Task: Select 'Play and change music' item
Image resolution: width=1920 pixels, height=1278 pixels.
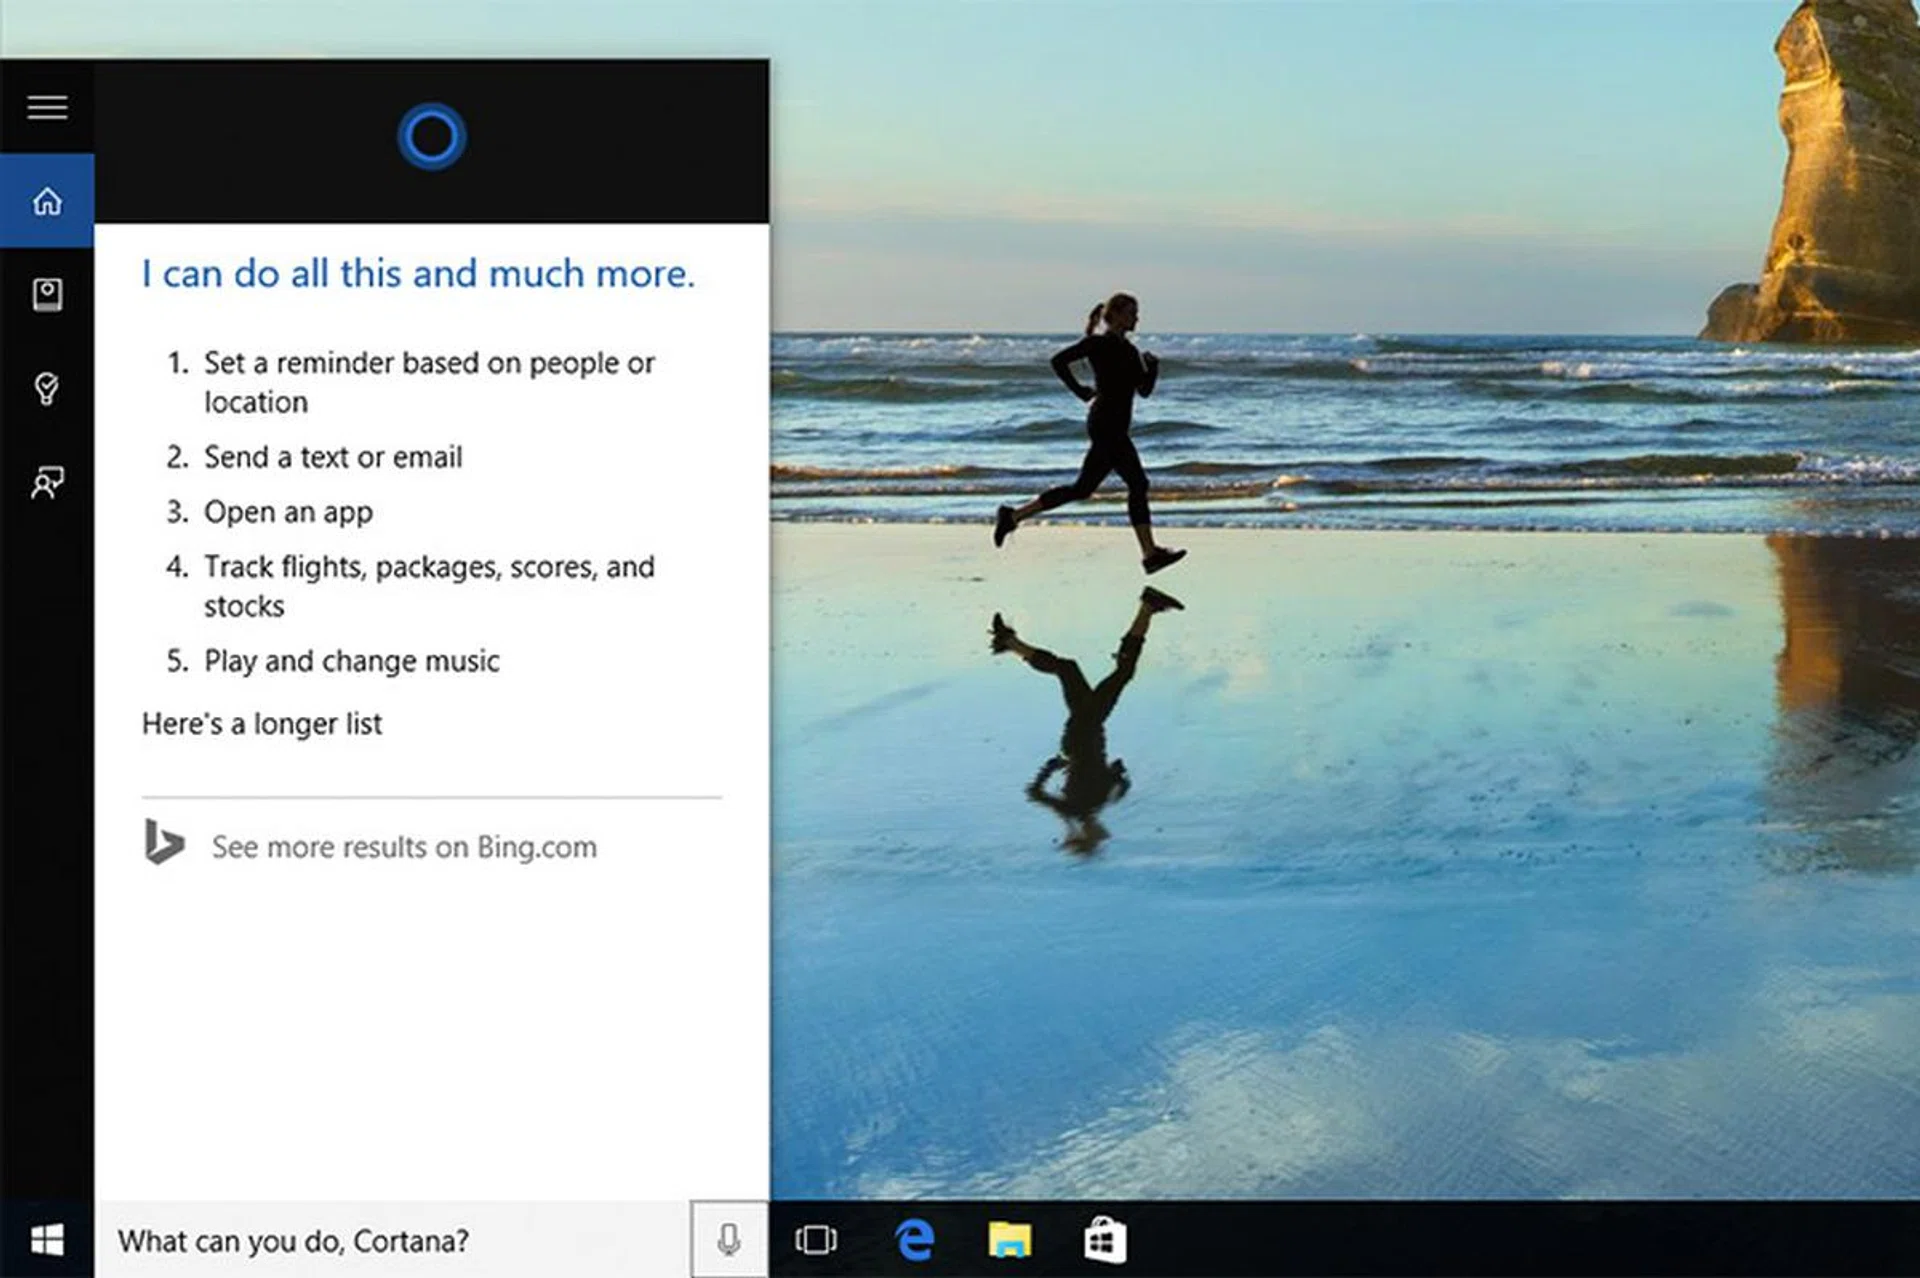Action: pos(351,661)
